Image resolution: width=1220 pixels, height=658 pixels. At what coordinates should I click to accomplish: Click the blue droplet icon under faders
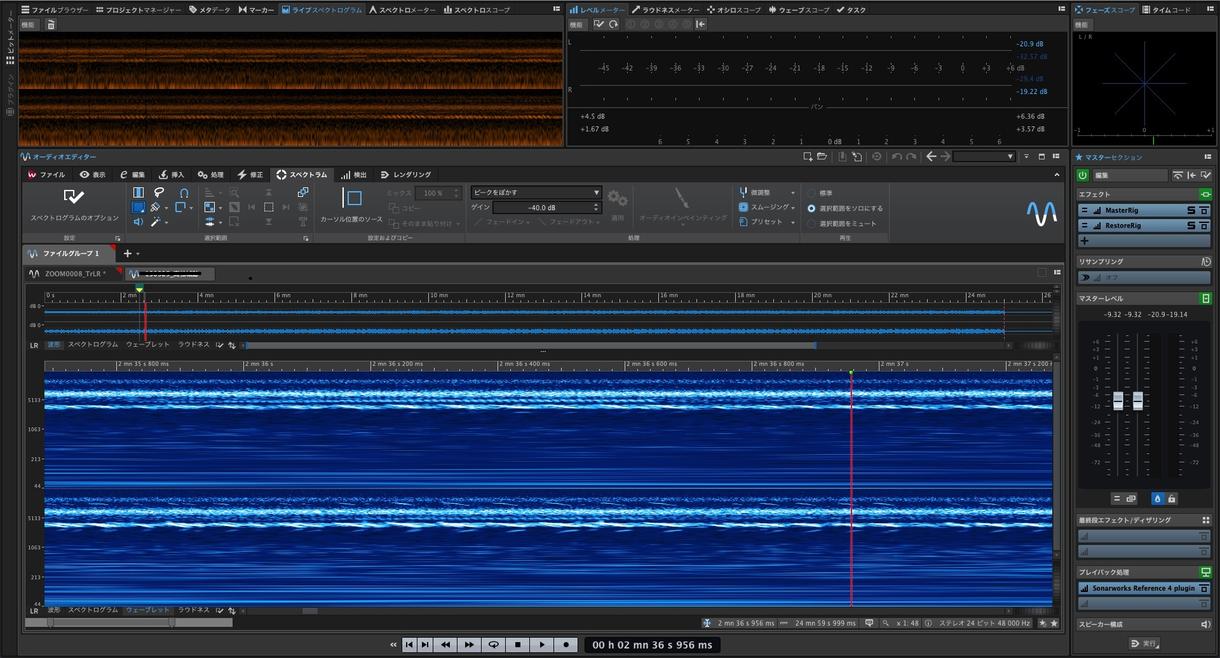point(1157,498)
